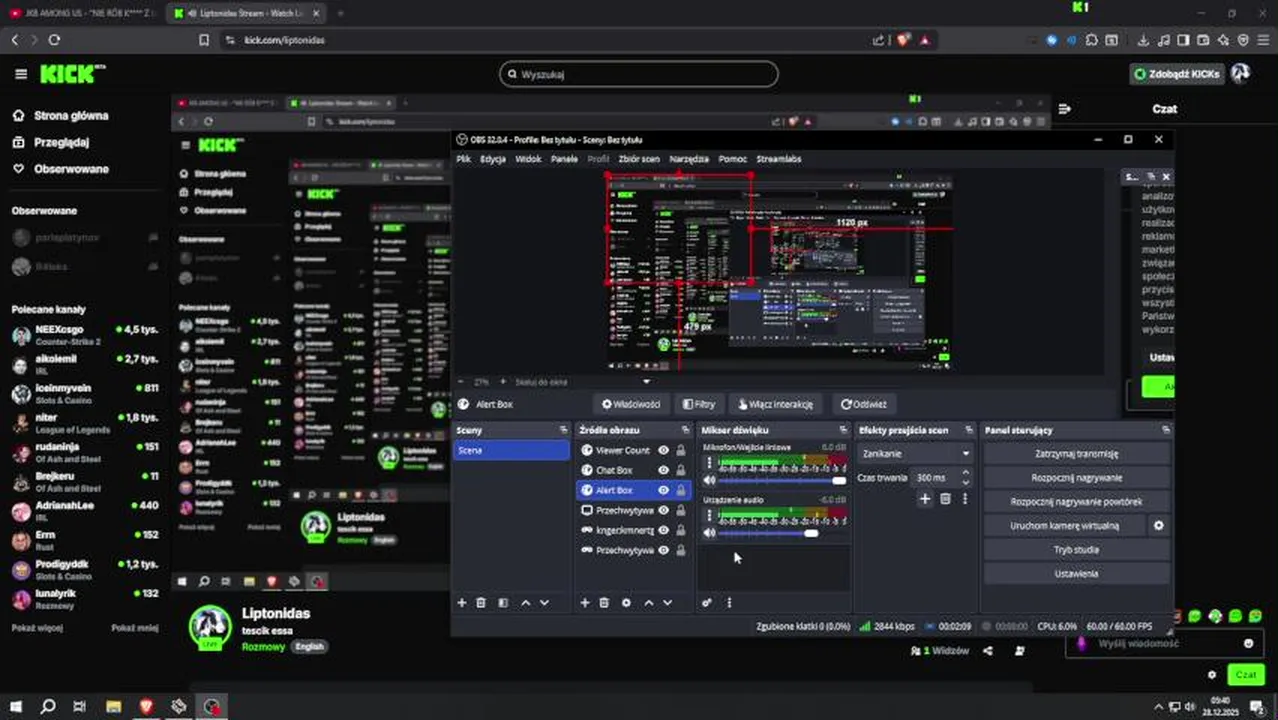Open the Zanikanie transition dropdown

pyautogui.click(x=916, y=453)
